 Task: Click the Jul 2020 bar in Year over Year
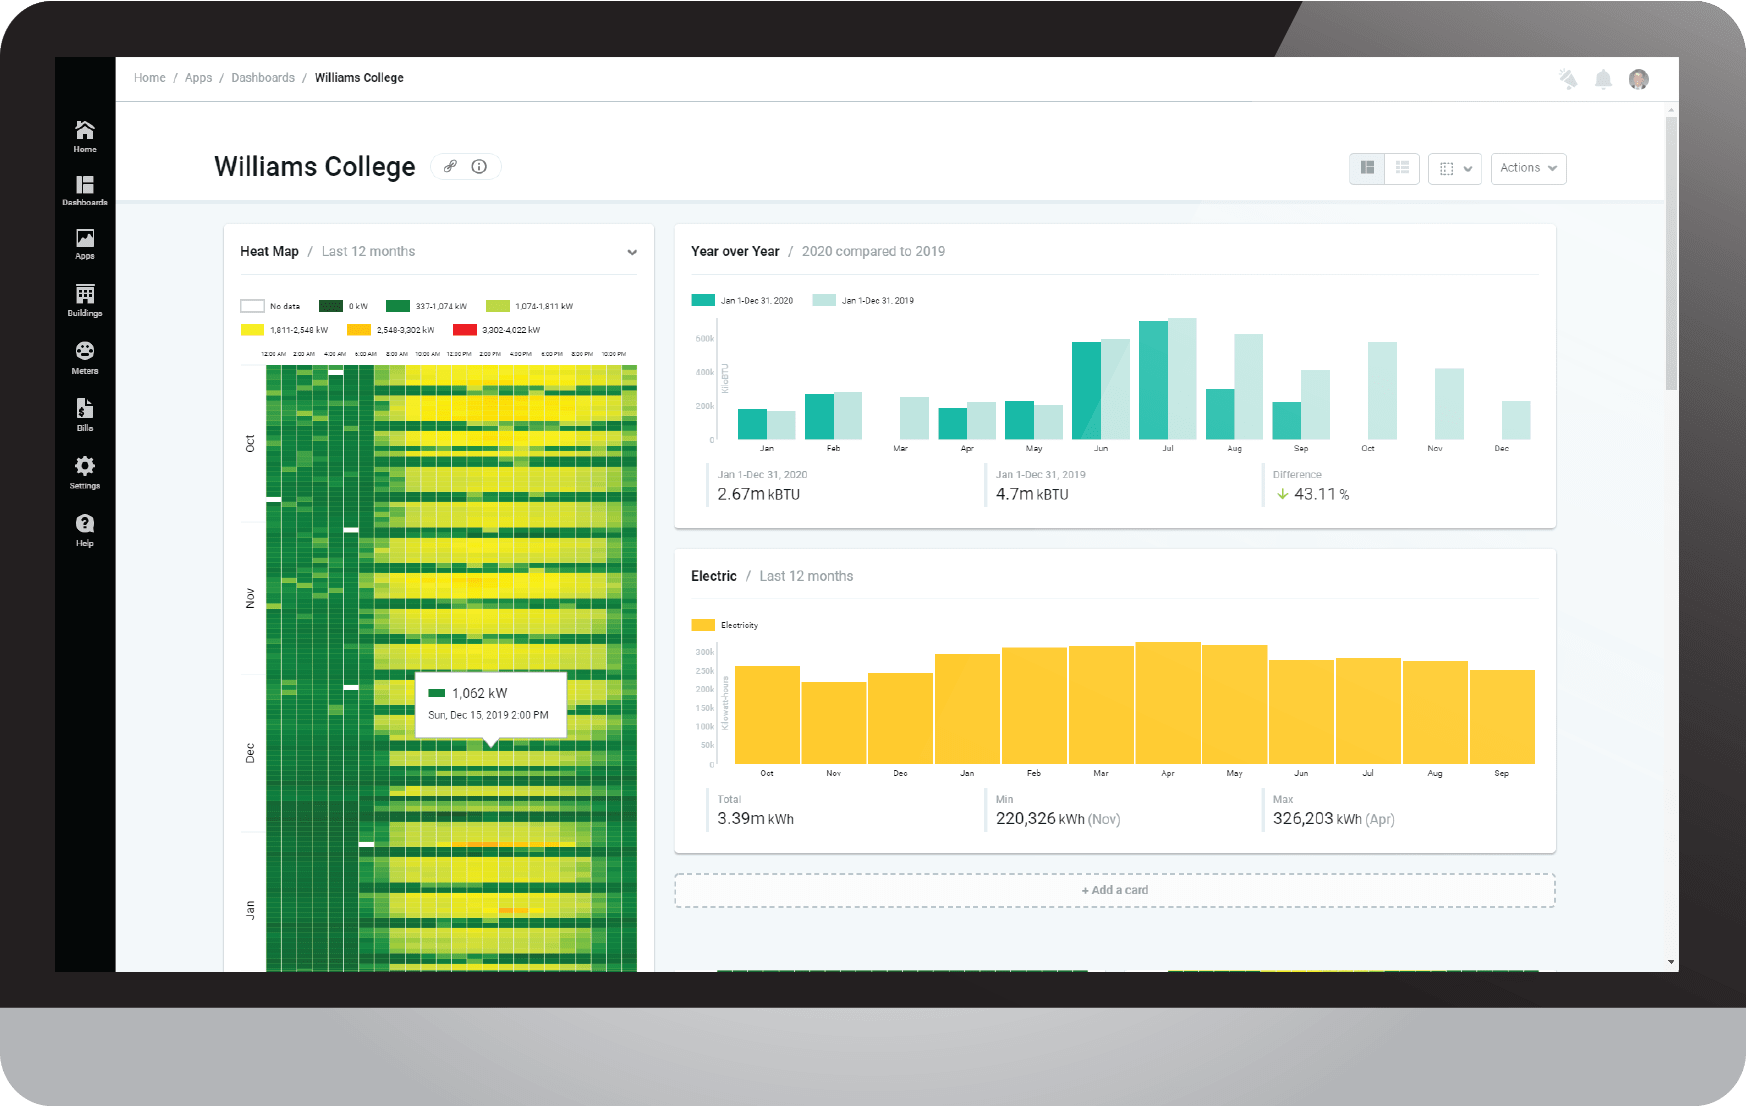(1153, 380)
